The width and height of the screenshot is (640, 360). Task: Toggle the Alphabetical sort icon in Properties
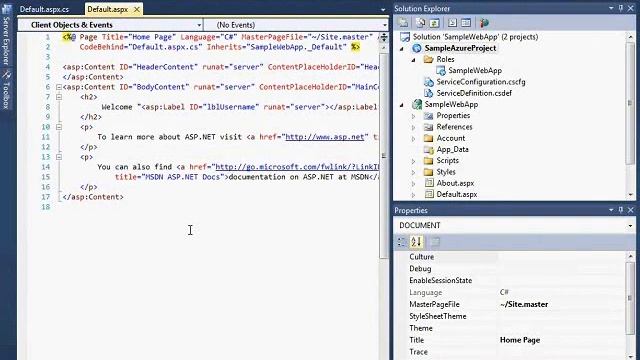(416, 242)
